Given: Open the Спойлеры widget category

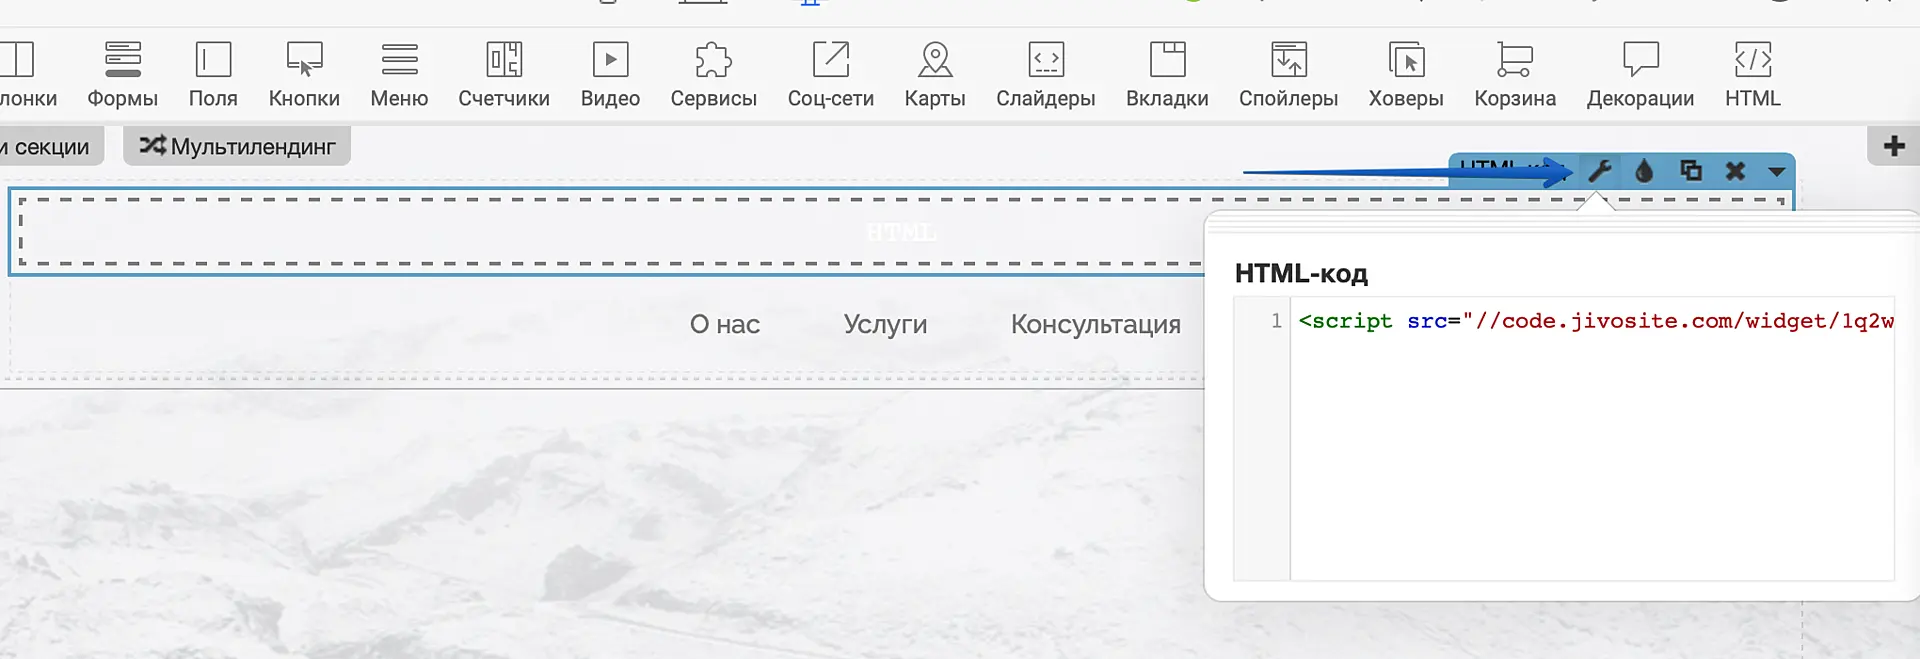Looking at the screenshot, I should [1288, 74].
